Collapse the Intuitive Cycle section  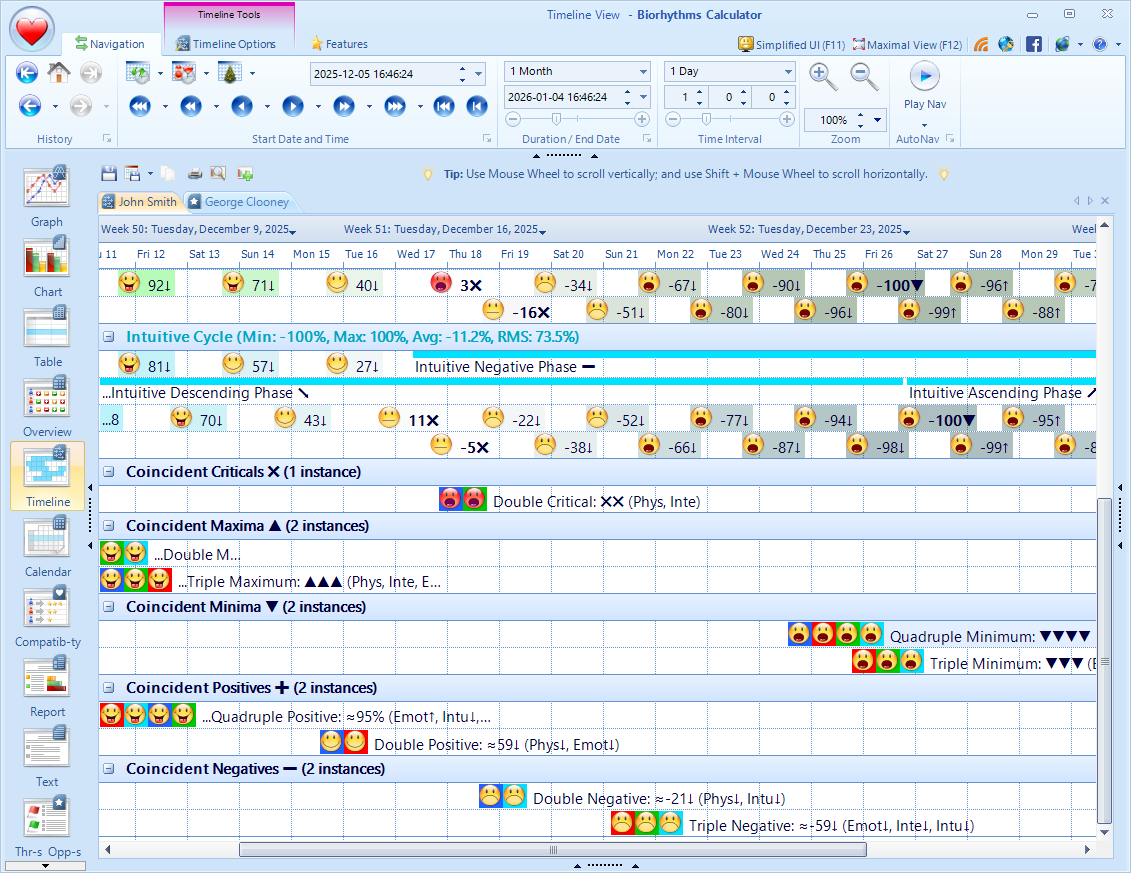pyautogui.click(x=109, y=337)
